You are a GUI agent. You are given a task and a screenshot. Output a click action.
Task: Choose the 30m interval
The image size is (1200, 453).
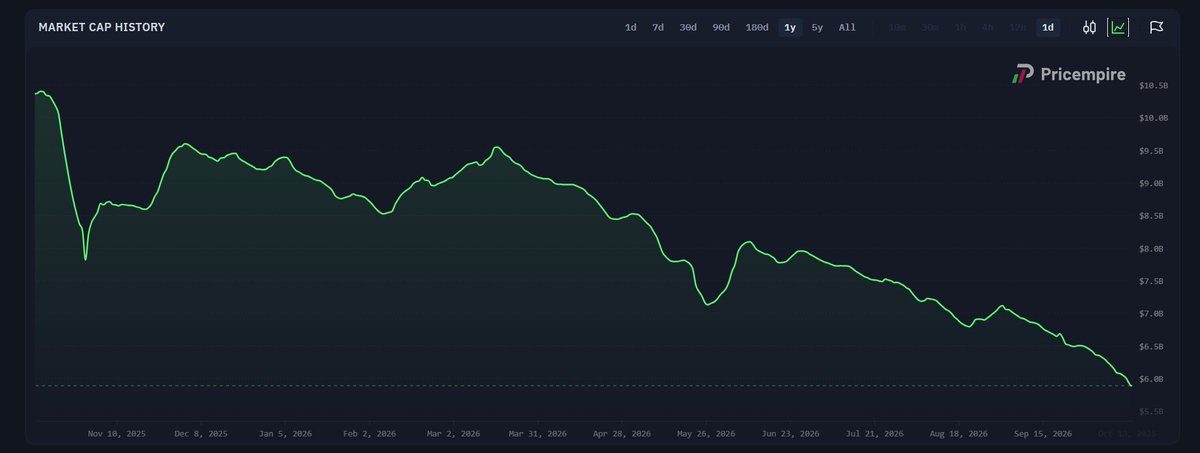pyautogui.click(x=930, y=27)
